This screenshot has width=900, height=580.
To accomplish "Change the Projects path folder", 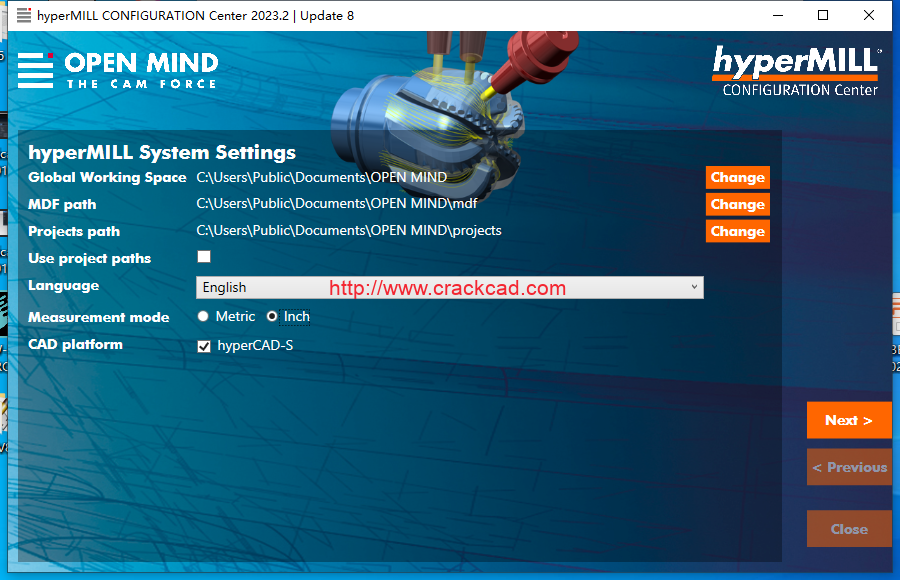I will 738,231.
